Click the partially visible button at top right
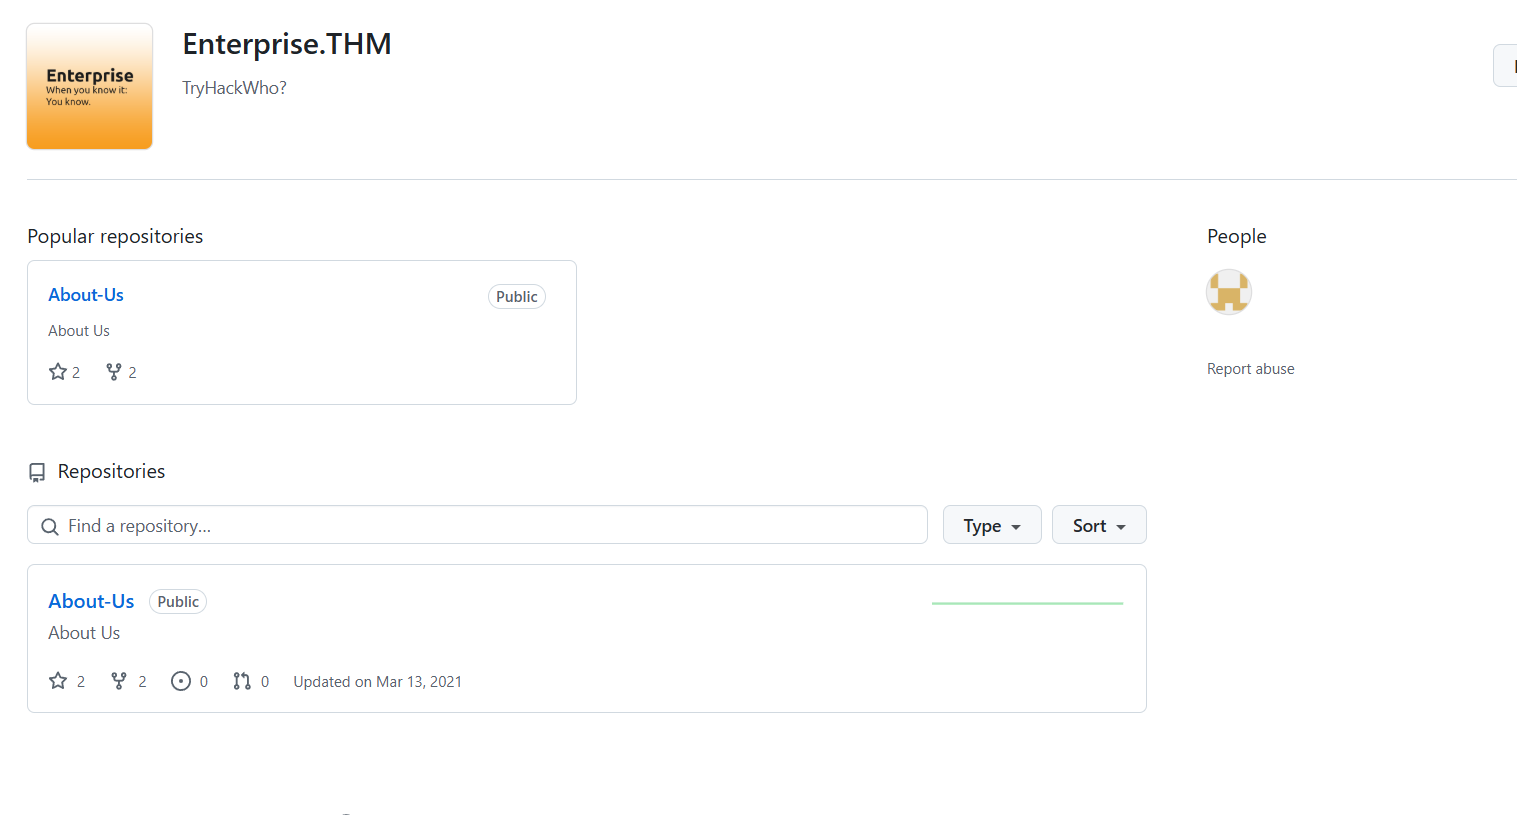The image size is (1517, 815). click(x=1506, y=66)
